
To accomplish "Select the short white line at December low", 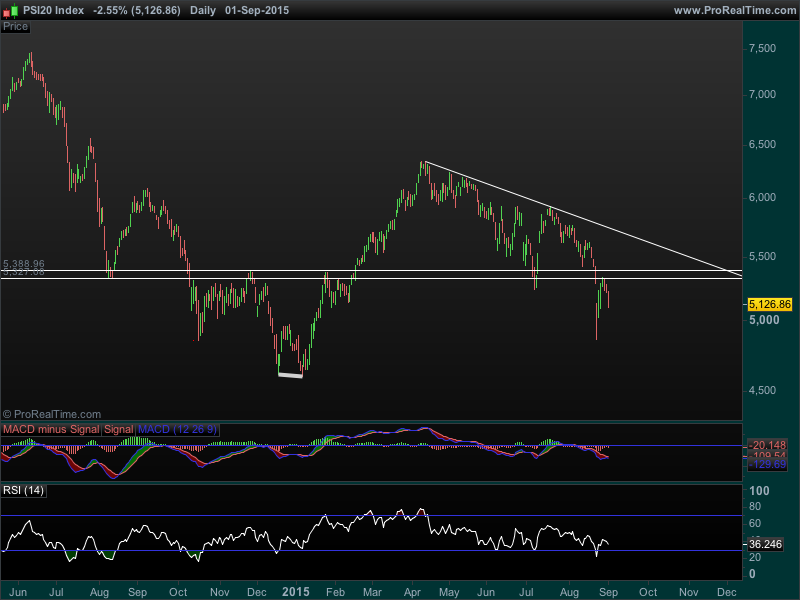I will pos(290,375).
